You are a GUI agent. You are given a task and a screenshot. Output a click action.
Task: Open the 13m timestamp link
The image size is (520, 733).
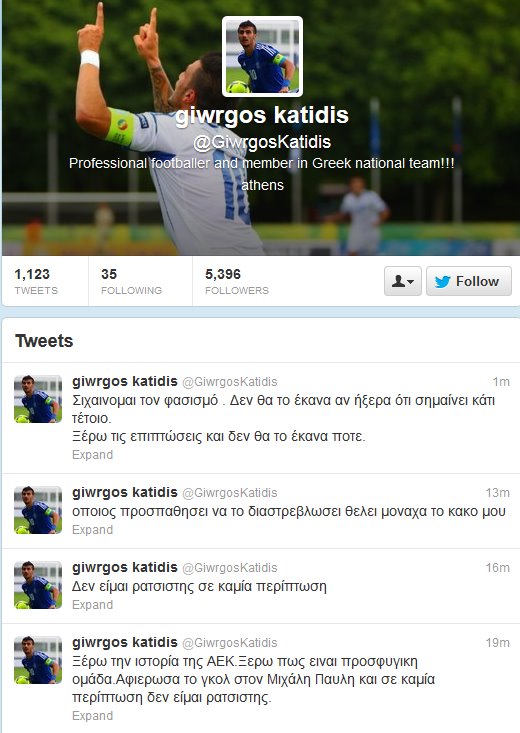coord(498,493)
